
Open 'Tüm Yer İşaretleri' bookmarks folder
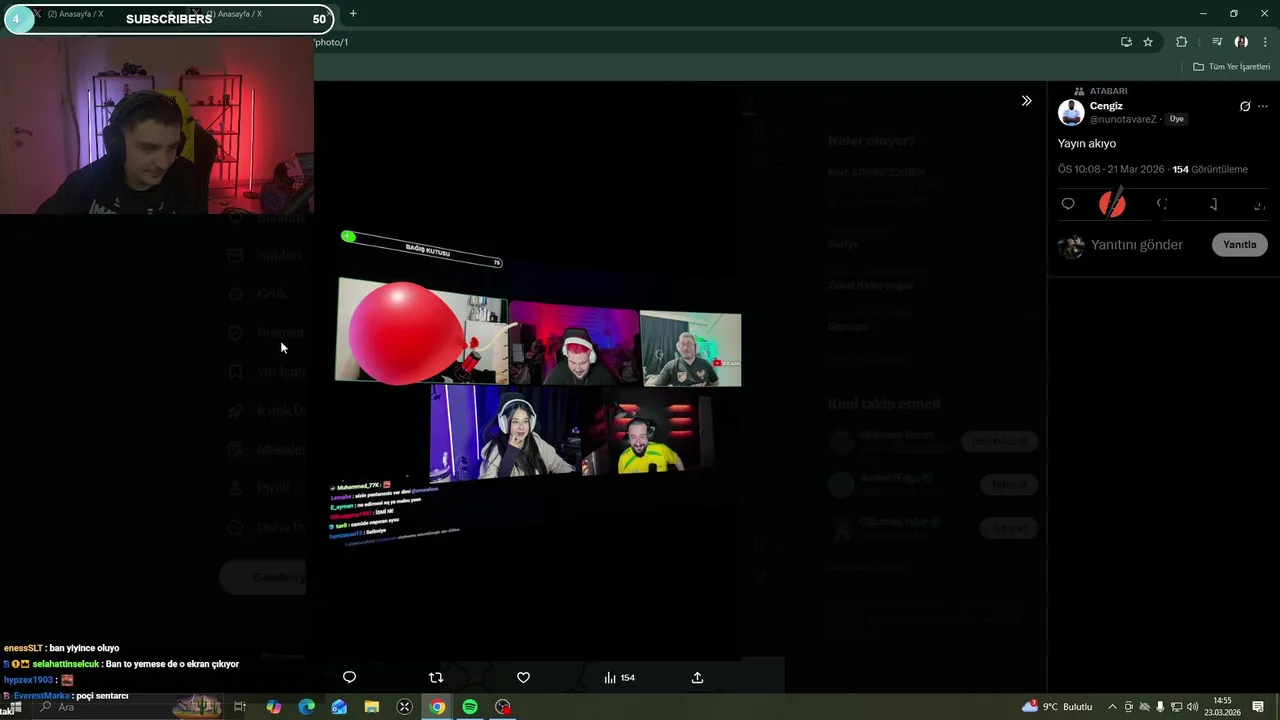[x=1232, y=67]
